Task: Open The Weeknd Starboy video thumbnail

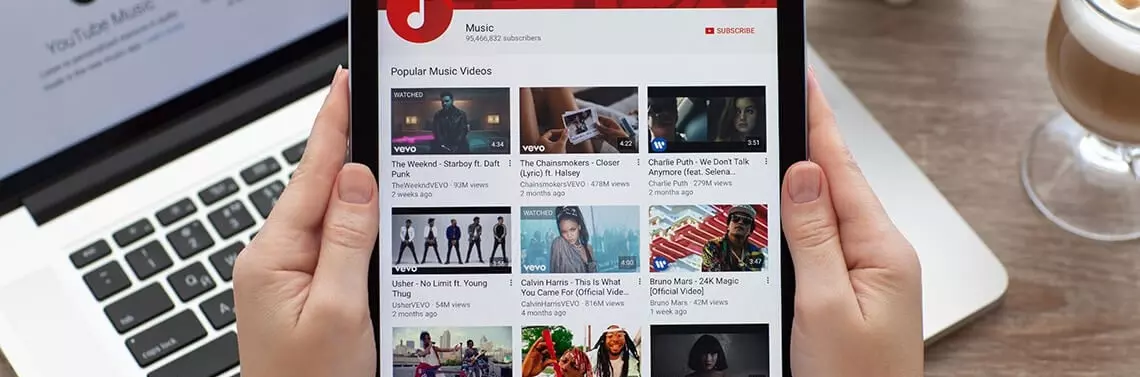Action: [x=451, y=121]
